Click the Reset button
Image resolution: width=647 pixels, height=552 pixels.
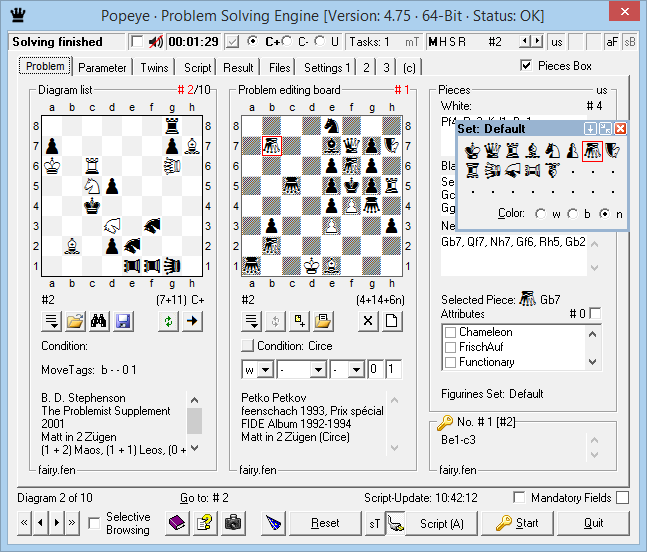click(x=325, y=523)
